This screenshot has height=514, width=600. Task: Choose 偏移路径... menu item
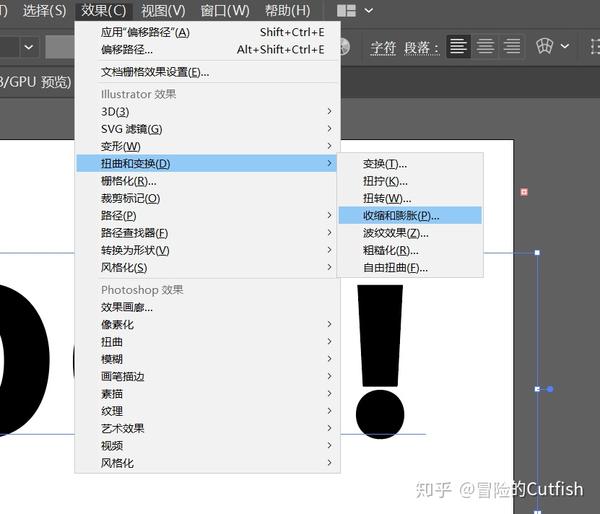(208, 49)
